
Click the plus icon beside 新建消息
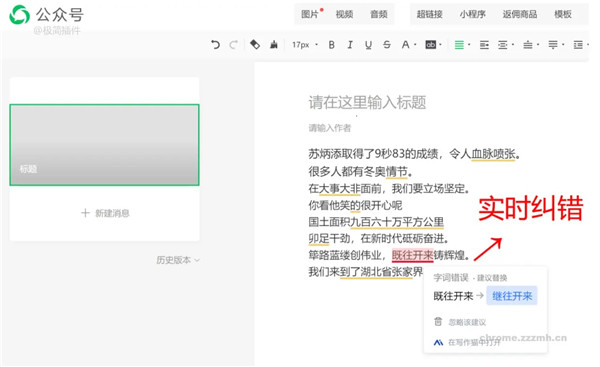[85, 213]
